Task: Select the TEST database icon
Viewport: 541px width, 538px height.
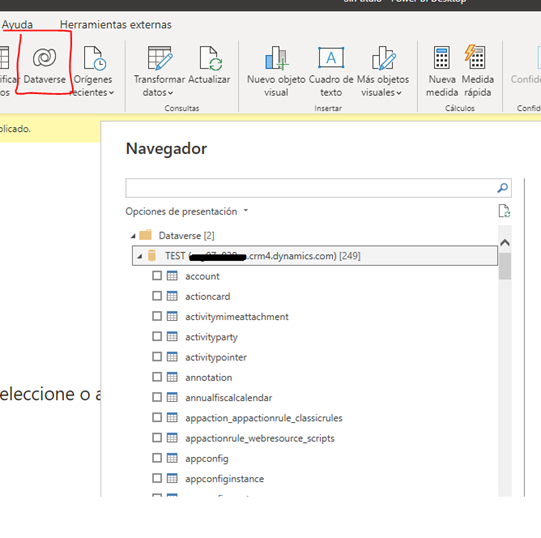Action: click(x=151, y=255)
